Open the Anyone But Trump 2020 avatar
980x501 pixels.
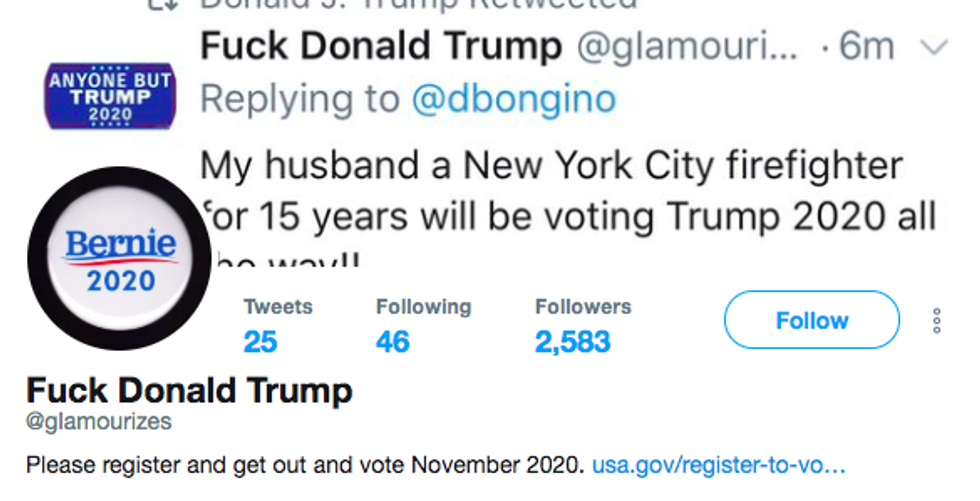(110, 96)
